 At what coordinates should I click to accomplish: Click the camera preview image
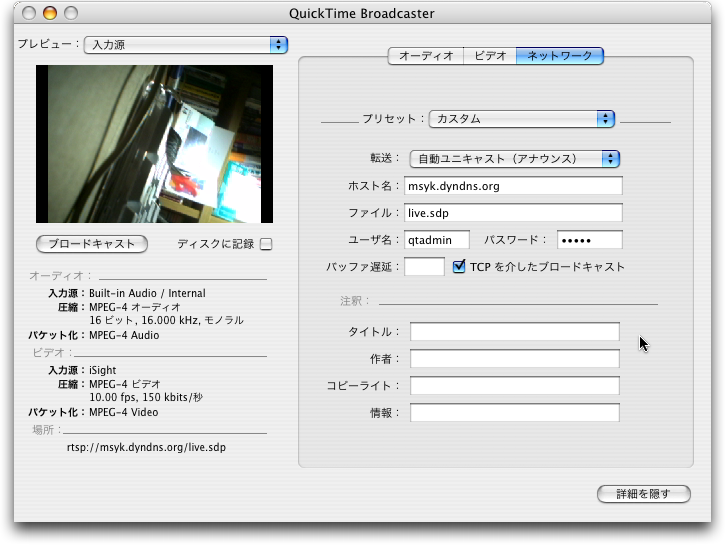[x=154, y=144]
